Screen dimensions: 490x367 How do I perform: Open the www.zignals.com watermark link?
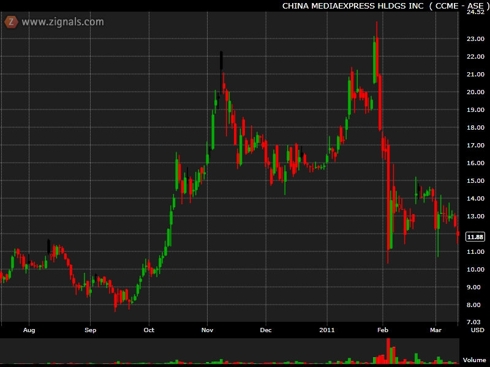pos(63,22)
